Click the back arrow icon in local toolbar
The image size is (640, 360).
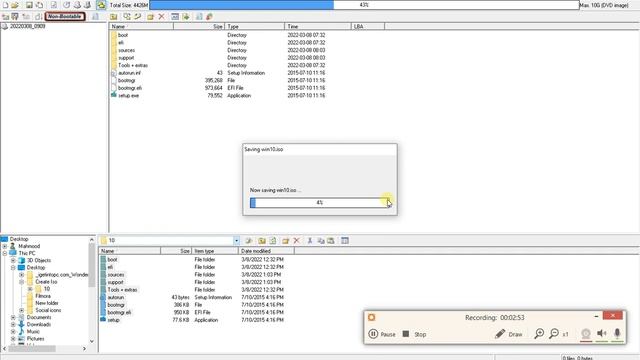249,240
